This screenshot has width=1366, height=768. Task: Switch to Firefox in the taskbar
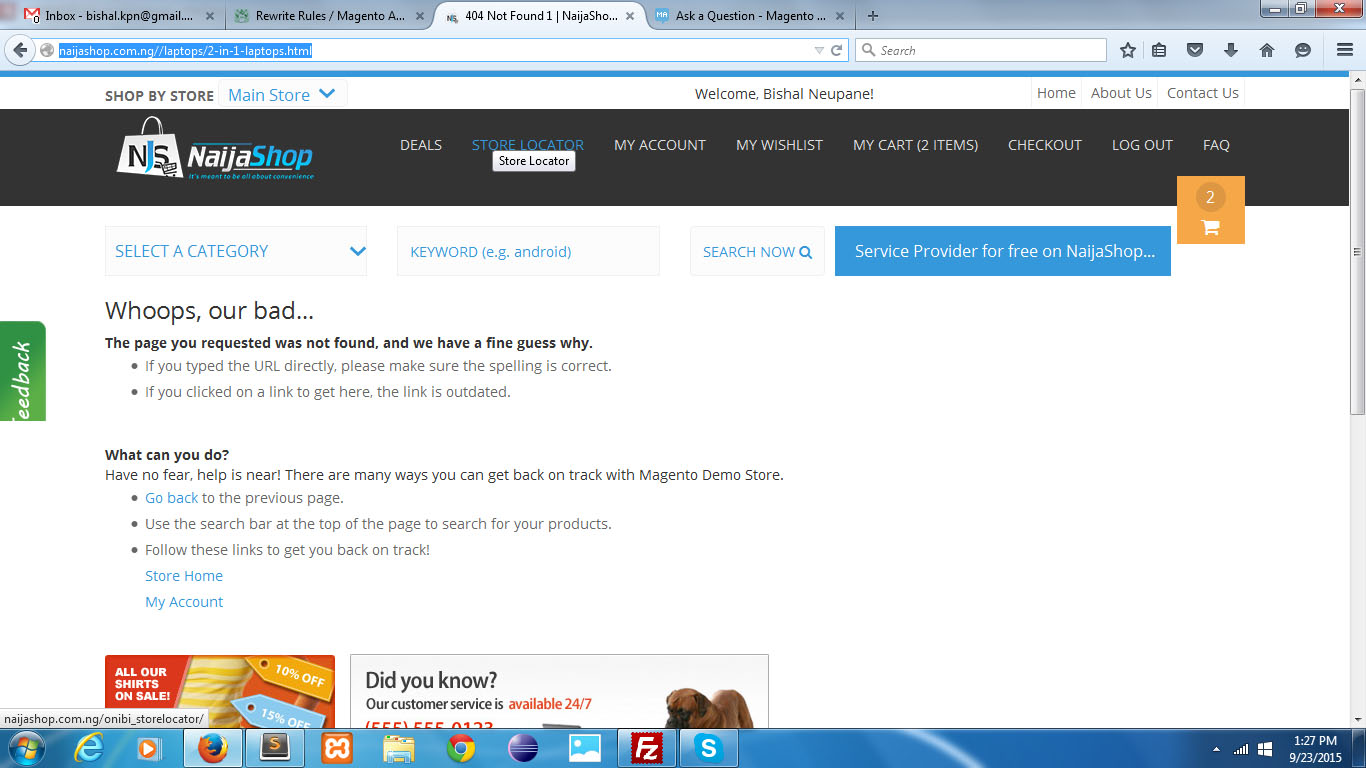pos(212,748)
